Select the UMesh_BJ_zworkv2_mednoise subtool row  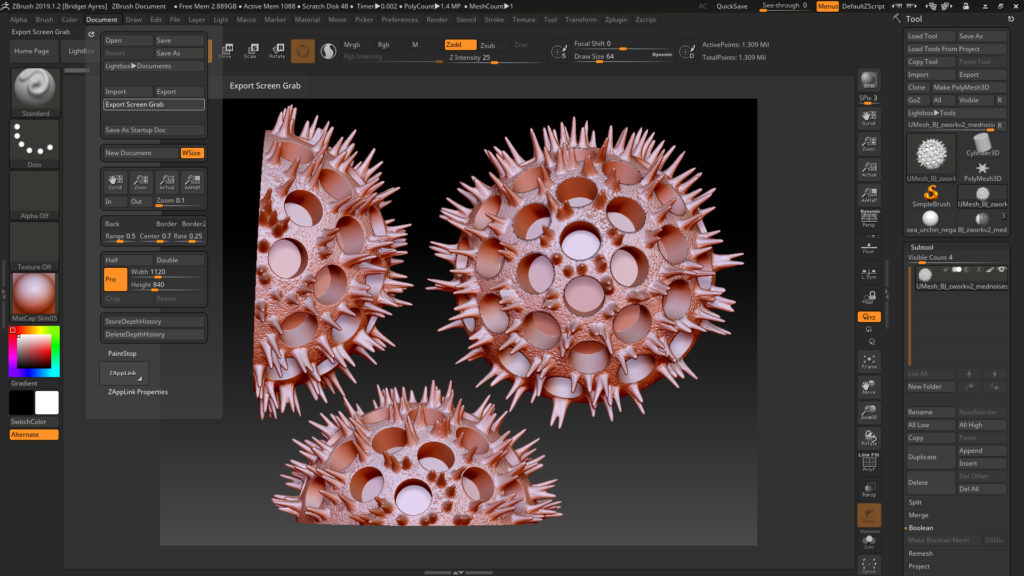961,278
